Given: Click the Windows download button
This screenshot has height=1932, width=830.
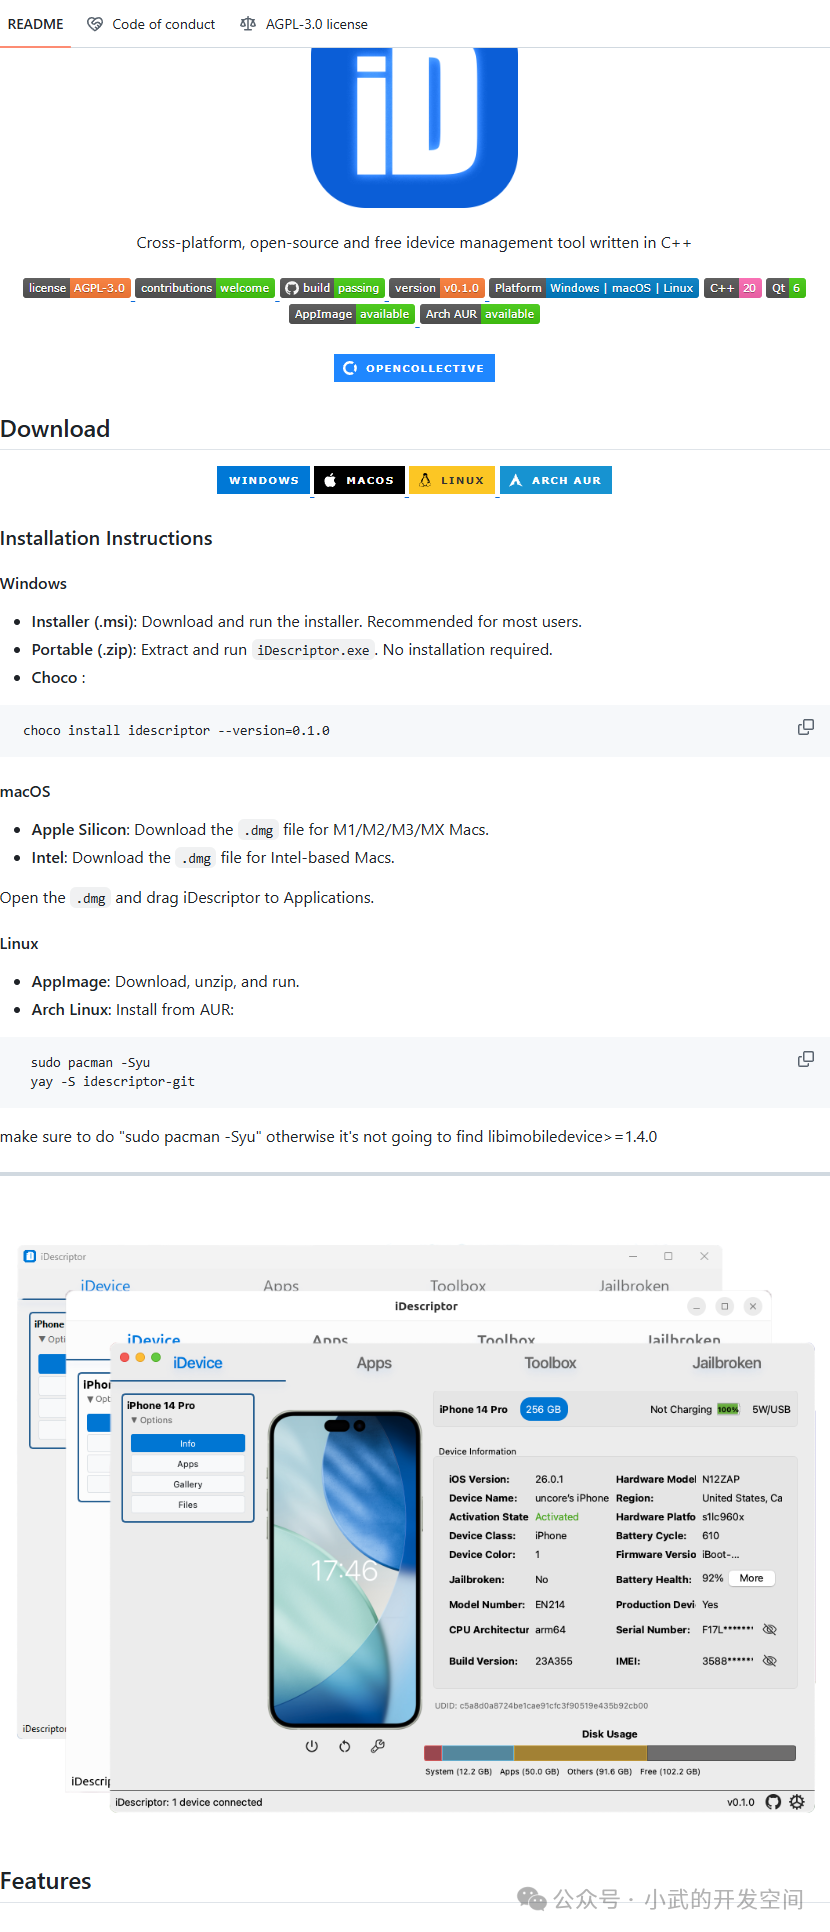Looking at the screenshot, I should pyautogui.click(x=263, y=480).
